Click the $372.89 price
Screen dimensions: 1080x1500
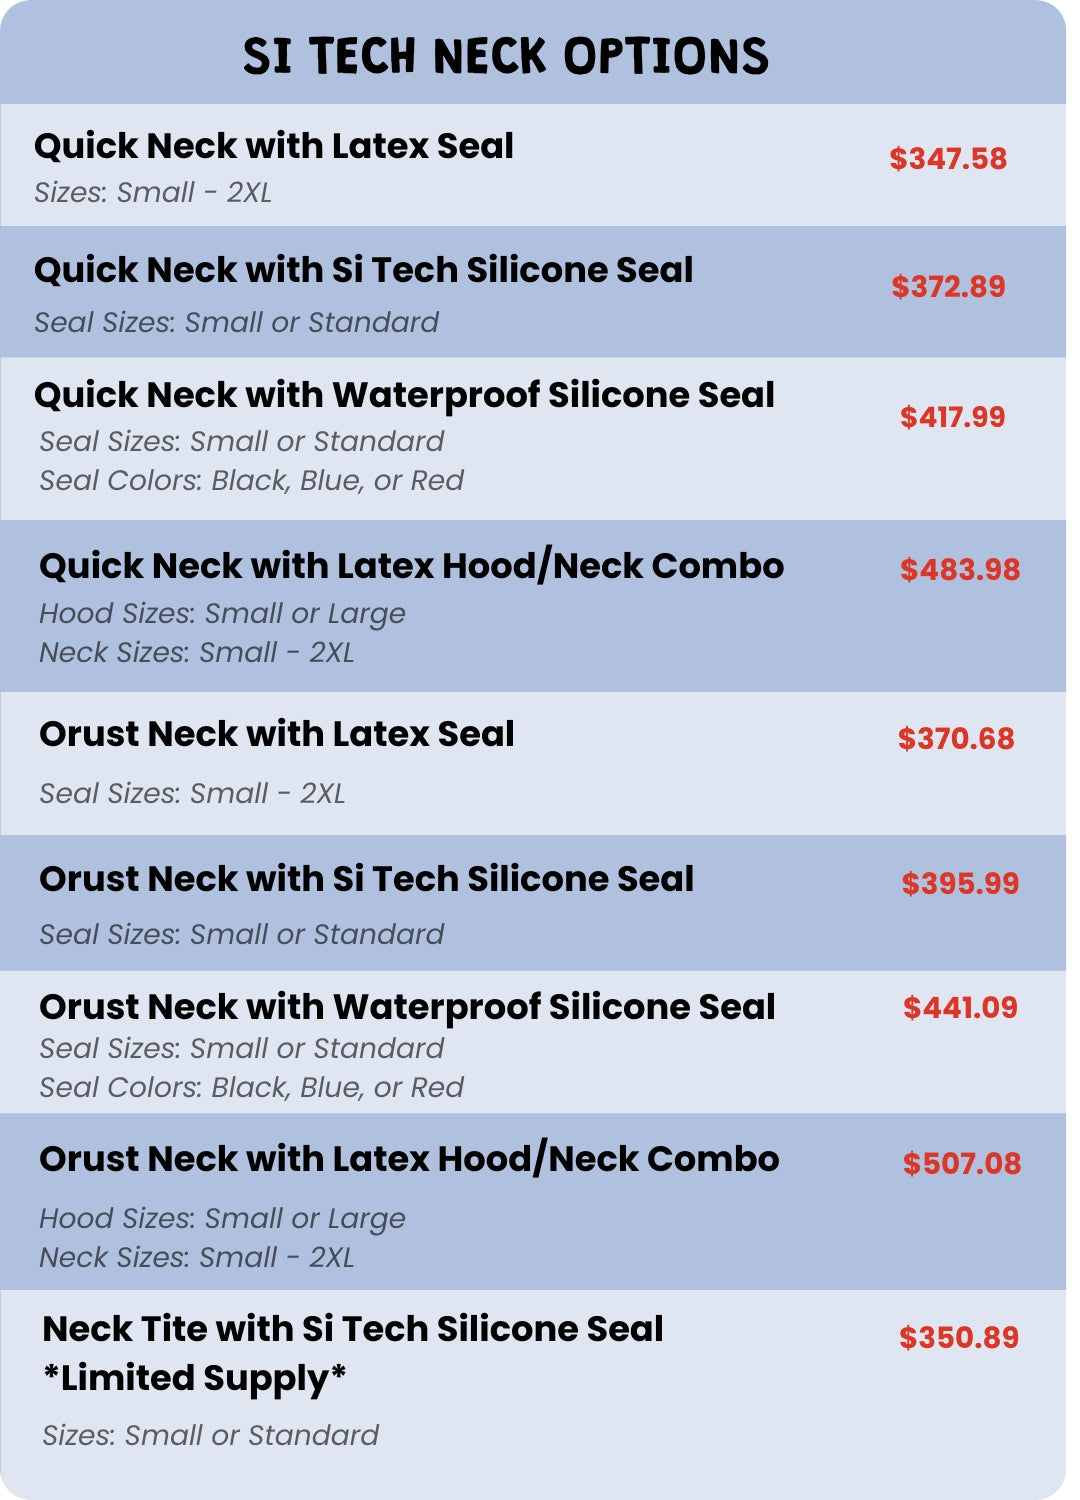(x=947, y=287)
